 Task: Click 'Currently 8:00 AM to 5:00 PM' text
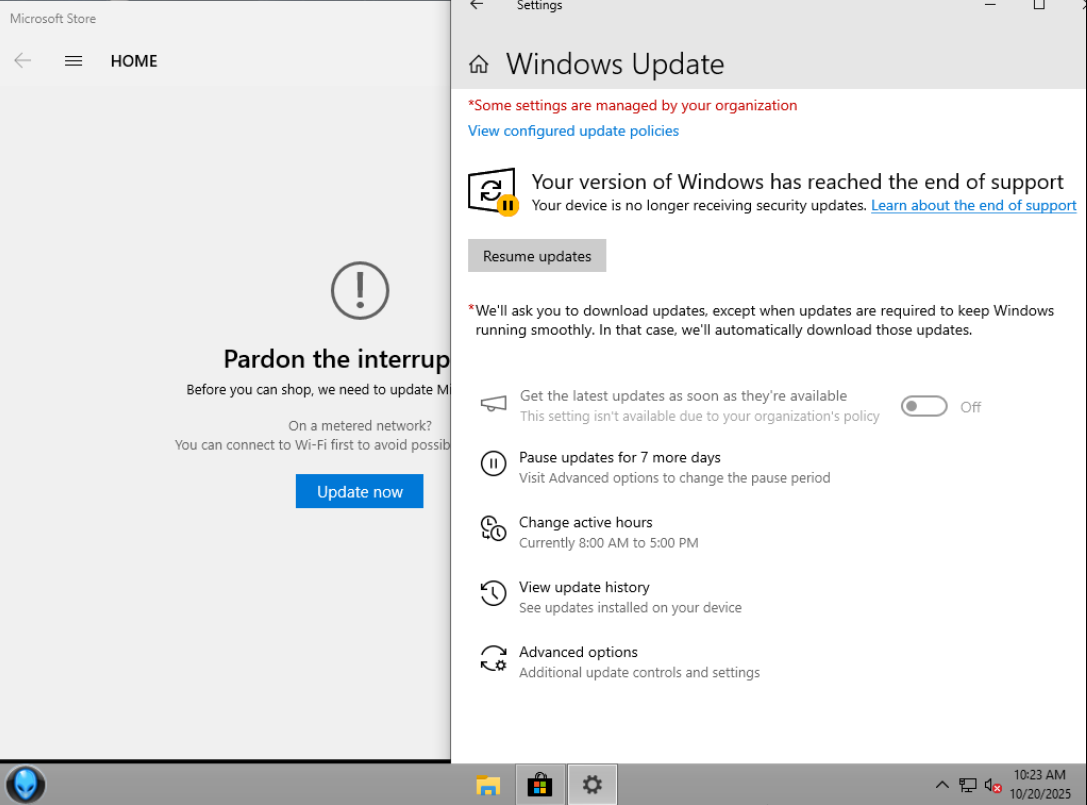609,543
